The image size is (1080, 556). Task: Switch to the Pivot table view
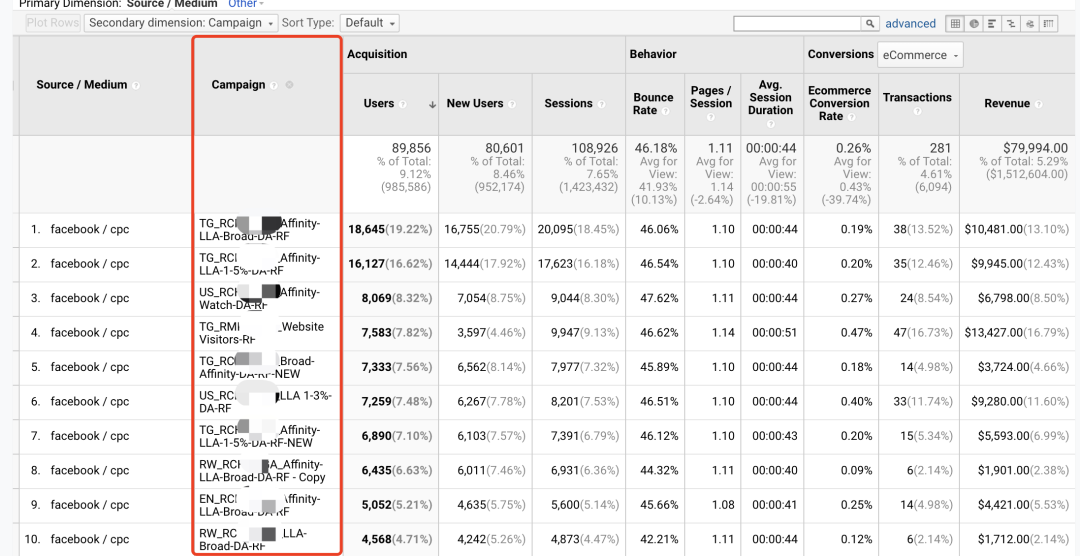coord(1049,23)
